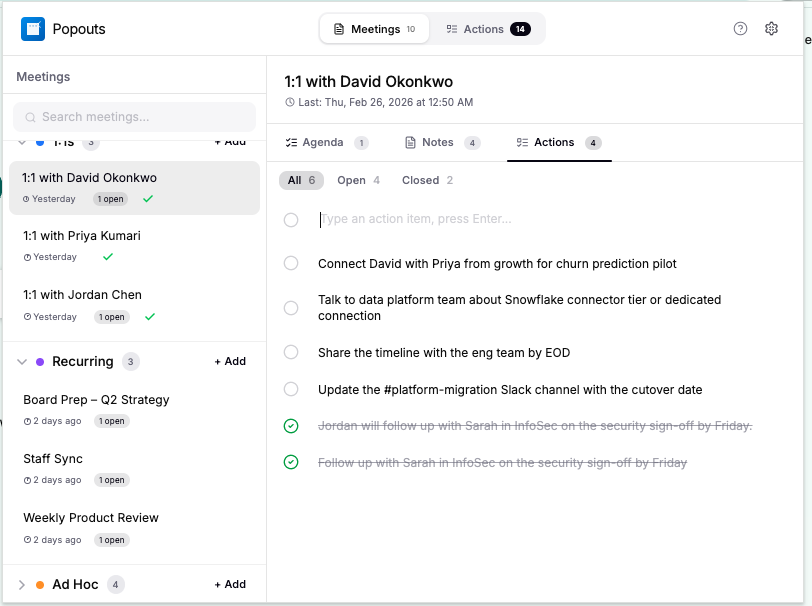Collapse the 1:1s section
Screen dimensions: 812x606
22,141
